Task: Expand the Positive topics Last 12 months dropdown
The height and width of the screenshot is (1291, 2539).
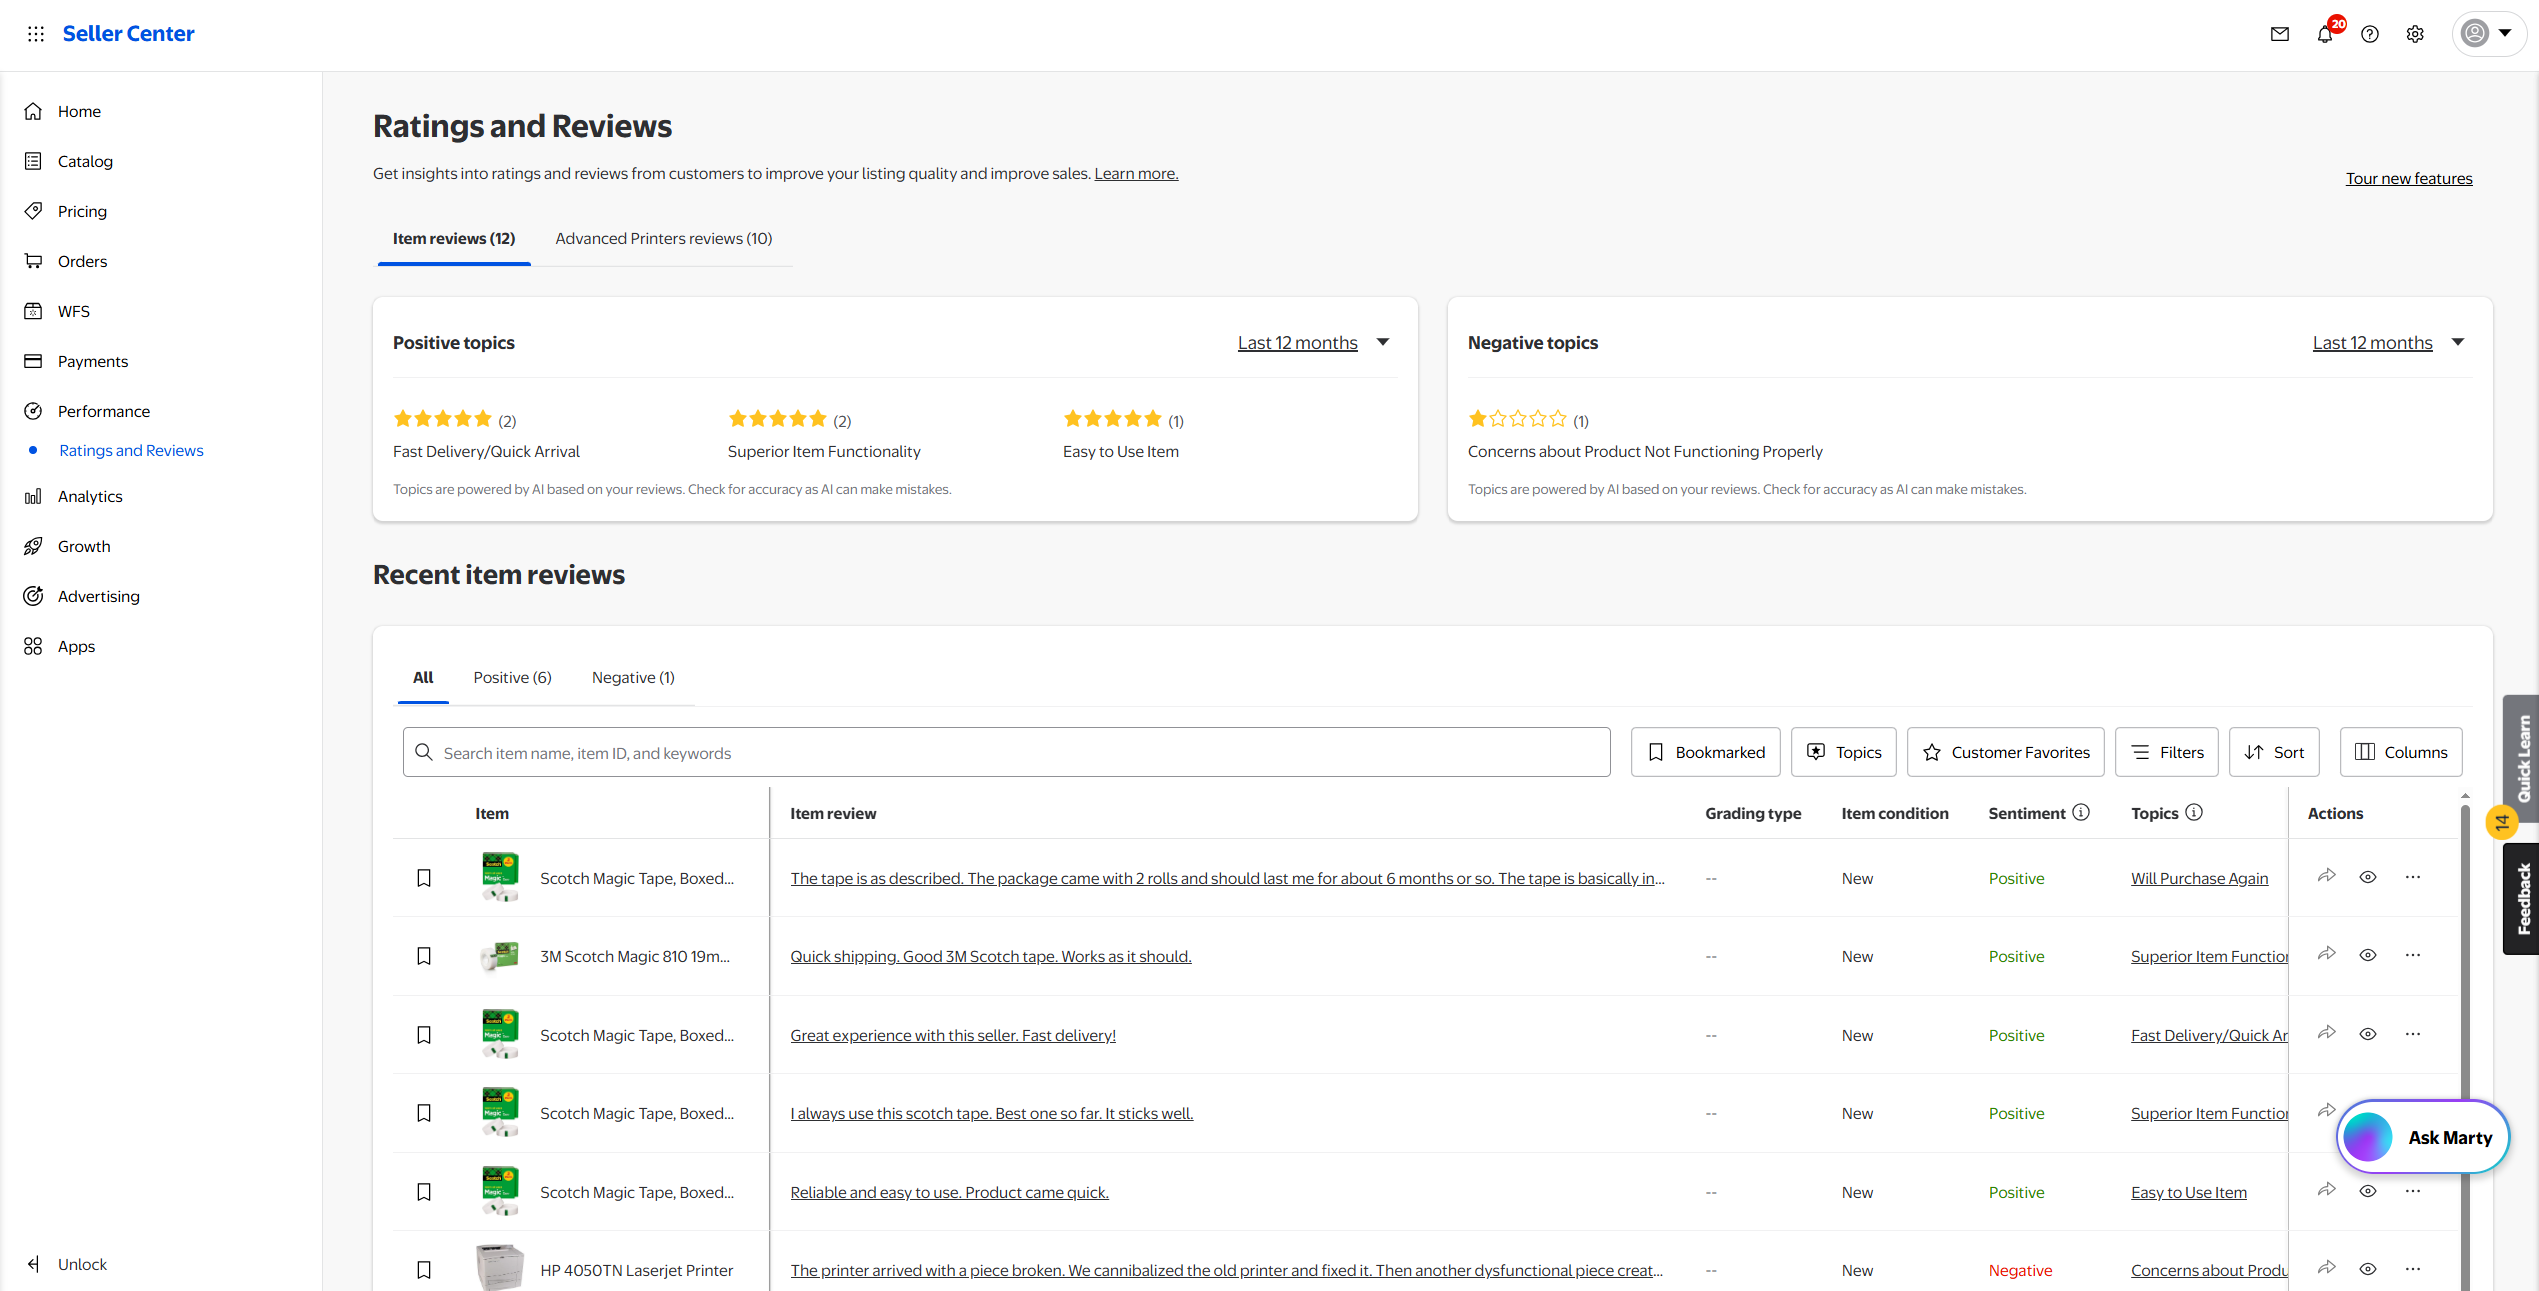Action: click(1313, 343)
